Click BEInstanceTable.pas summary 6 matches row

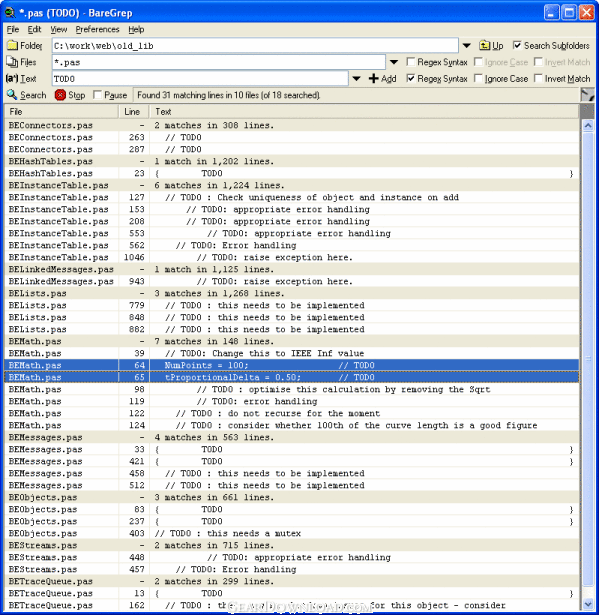click(291, 185)
